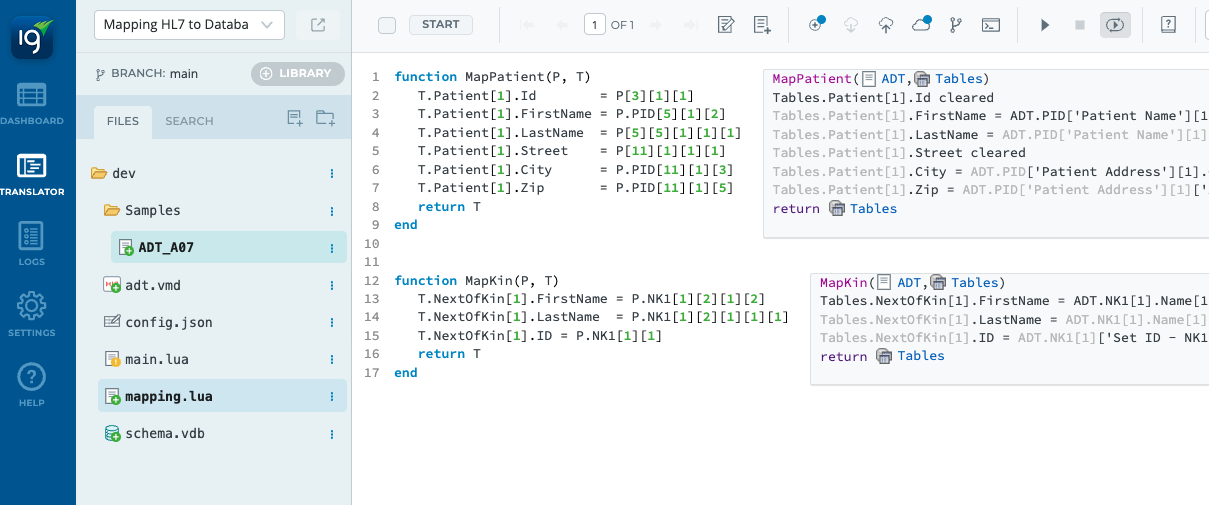Collapse the dev folder in file tree
The height and width of the screenshot is (505, 1209).
click(99, 173)
